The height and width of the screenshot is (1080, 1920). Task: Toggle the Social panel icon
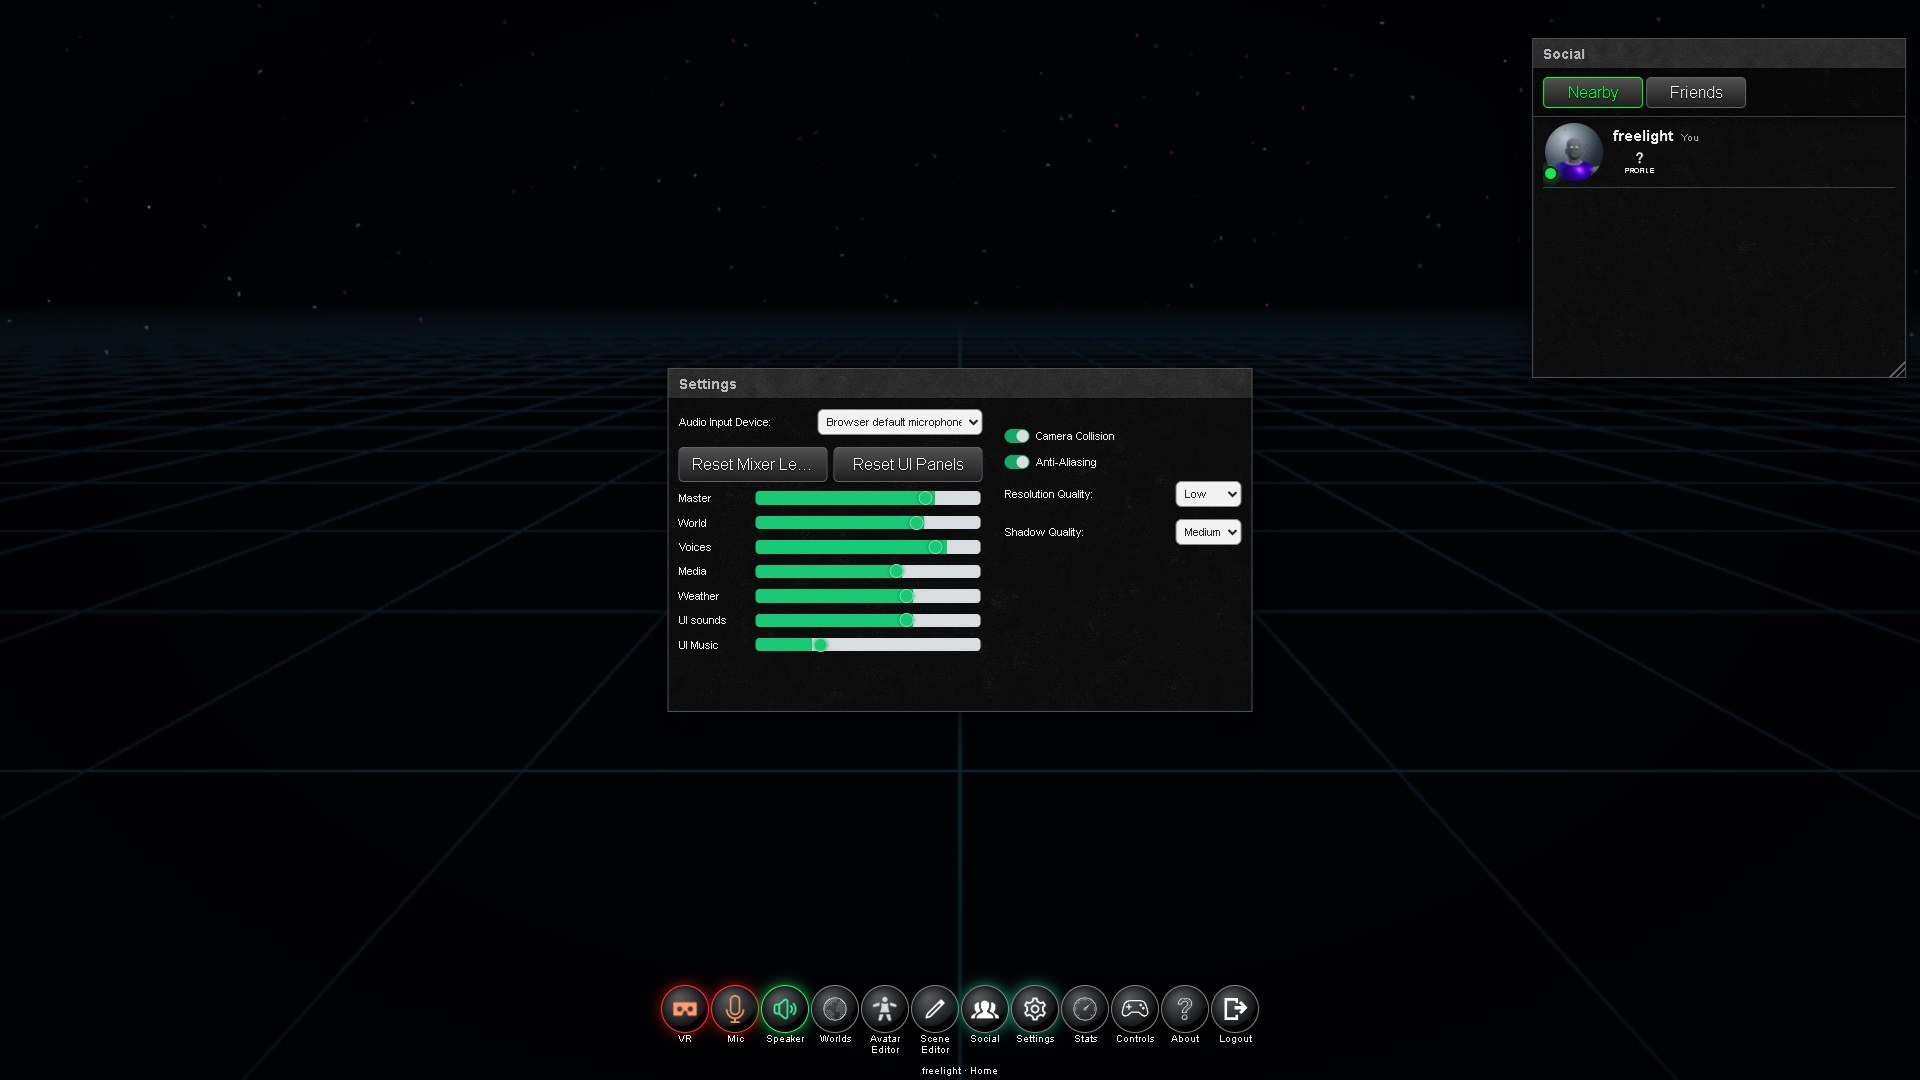point(985,1009)
